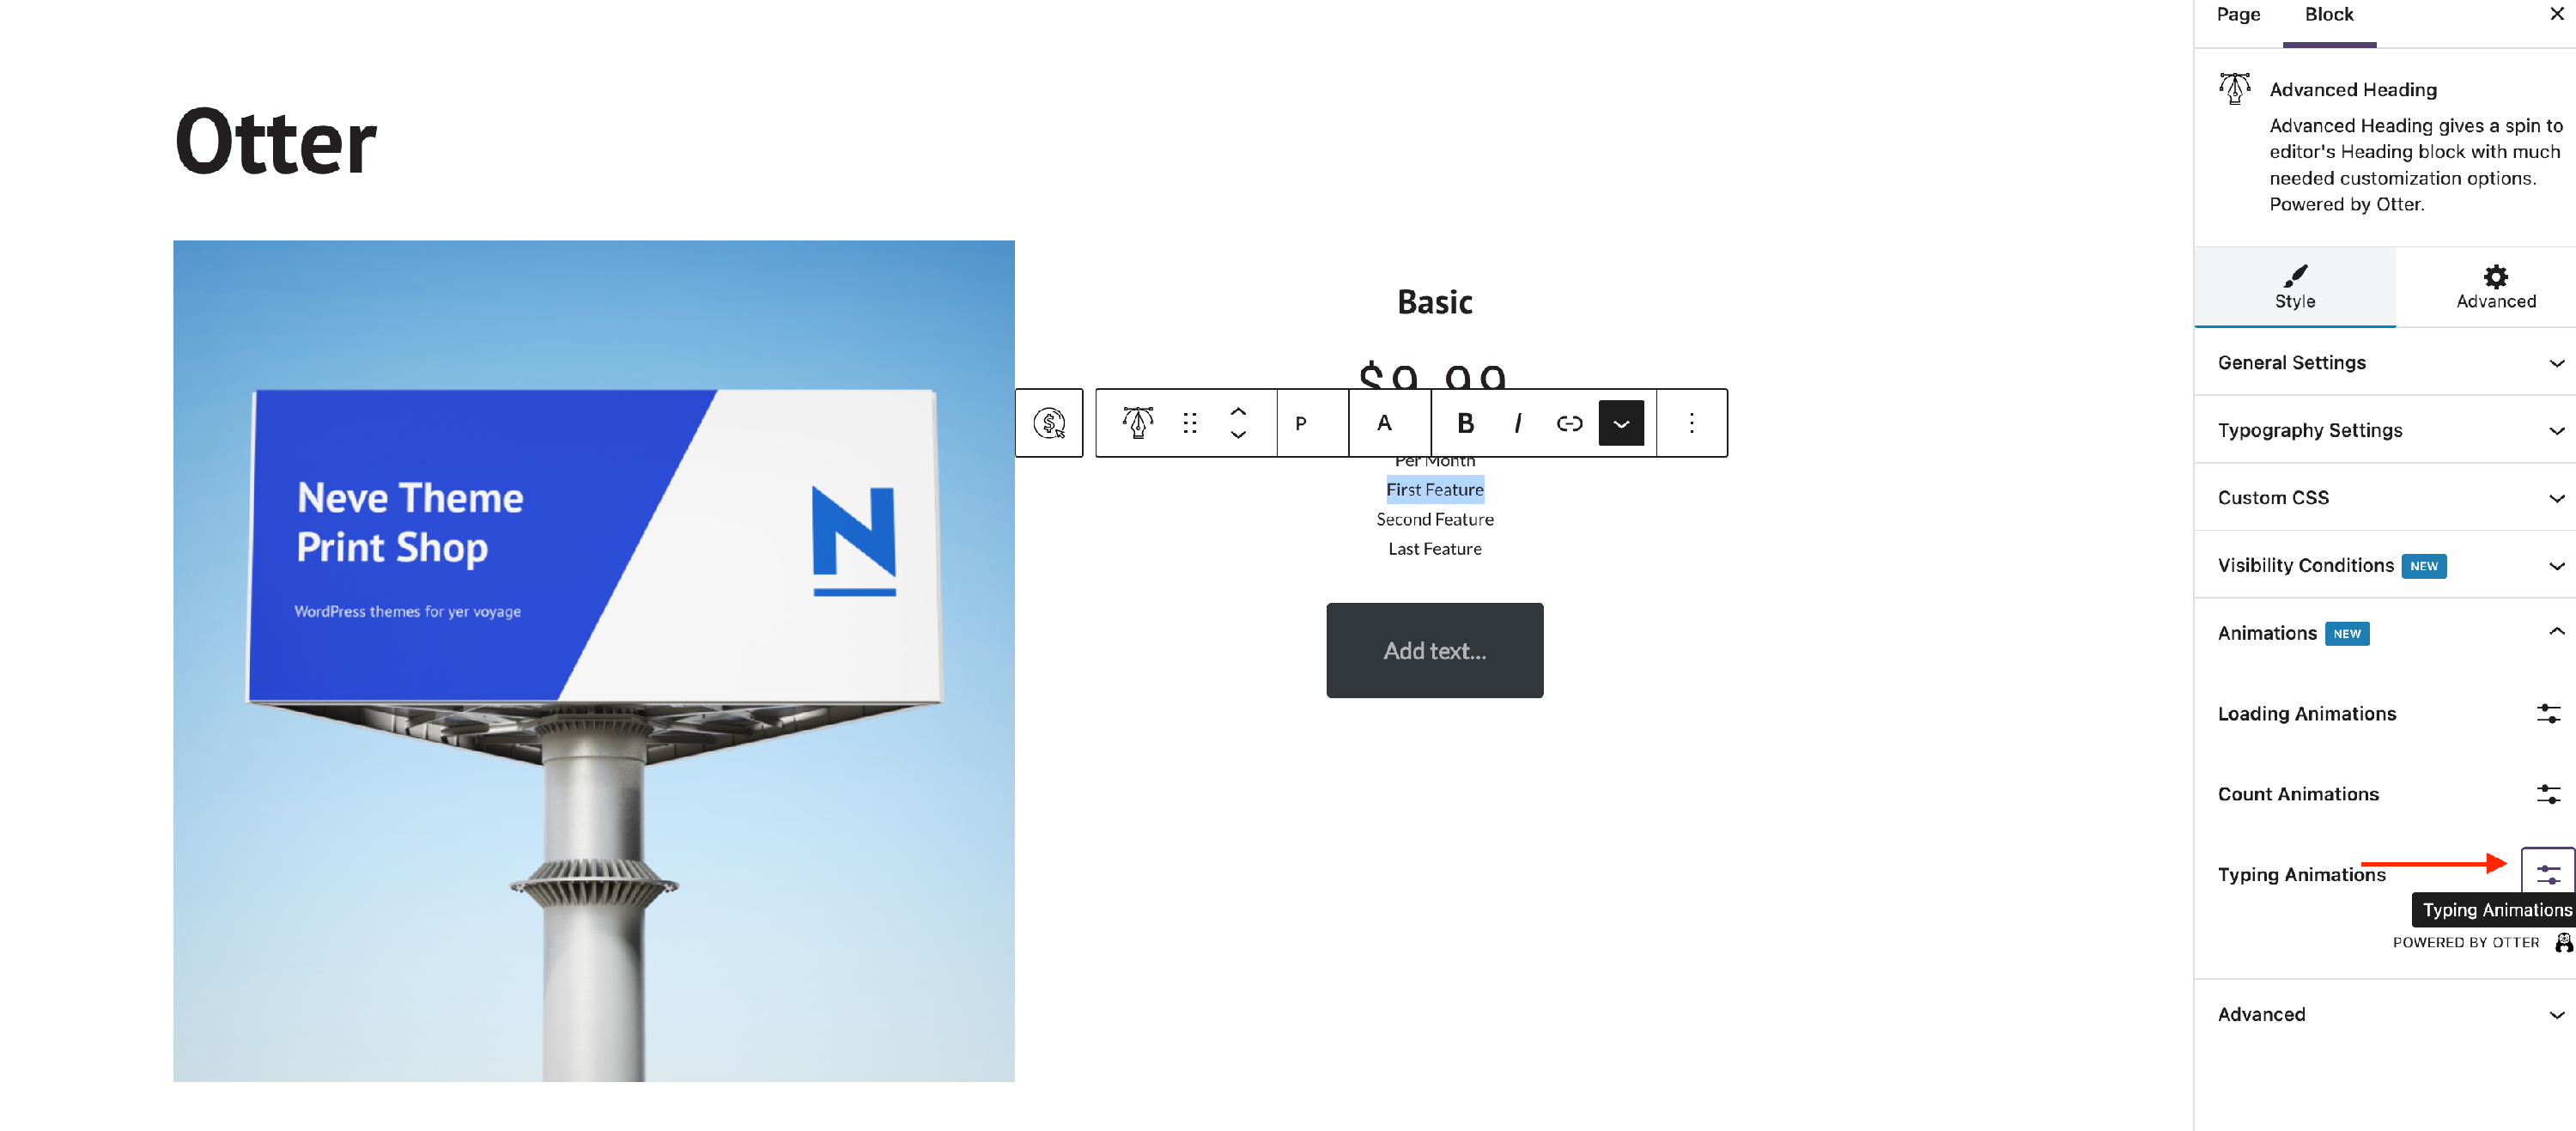Viewport: 2576px width, 1131px height.
Task: Switch to the Page tab
Action: [2238, 15]
